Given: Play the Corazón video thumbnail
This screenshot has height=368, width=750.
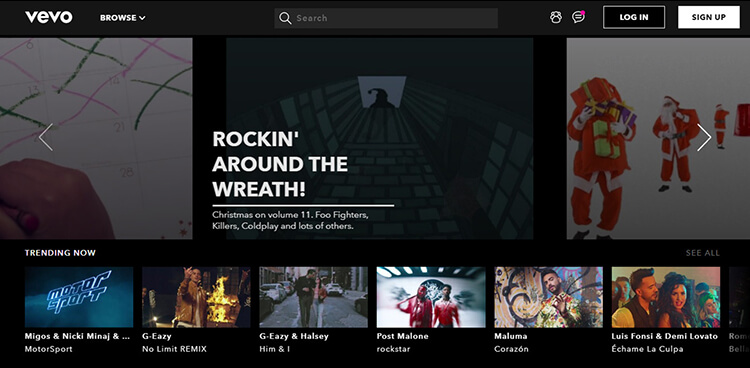Looking at the screenshot, I should [x=549, y=297].
